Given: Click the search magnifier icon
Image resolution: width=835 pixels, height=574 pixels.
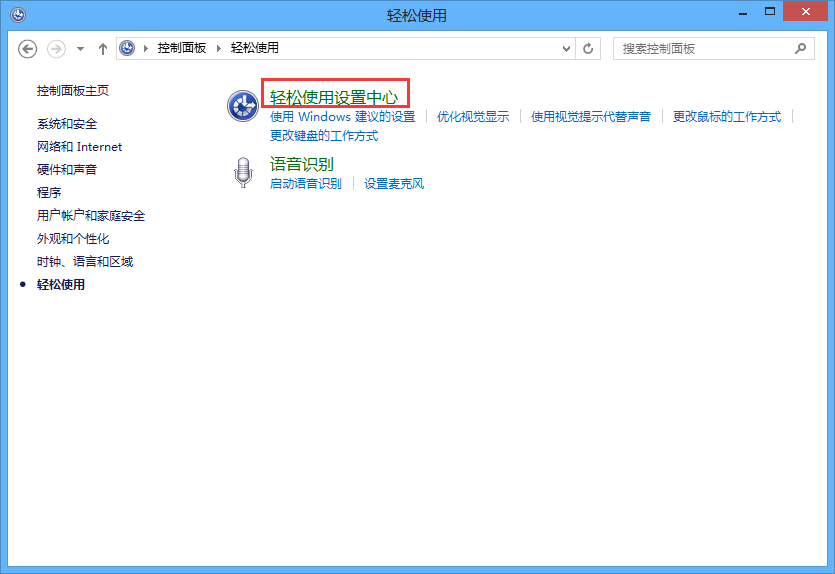Looking at the screenshot, I should click(x=800, y=48).
